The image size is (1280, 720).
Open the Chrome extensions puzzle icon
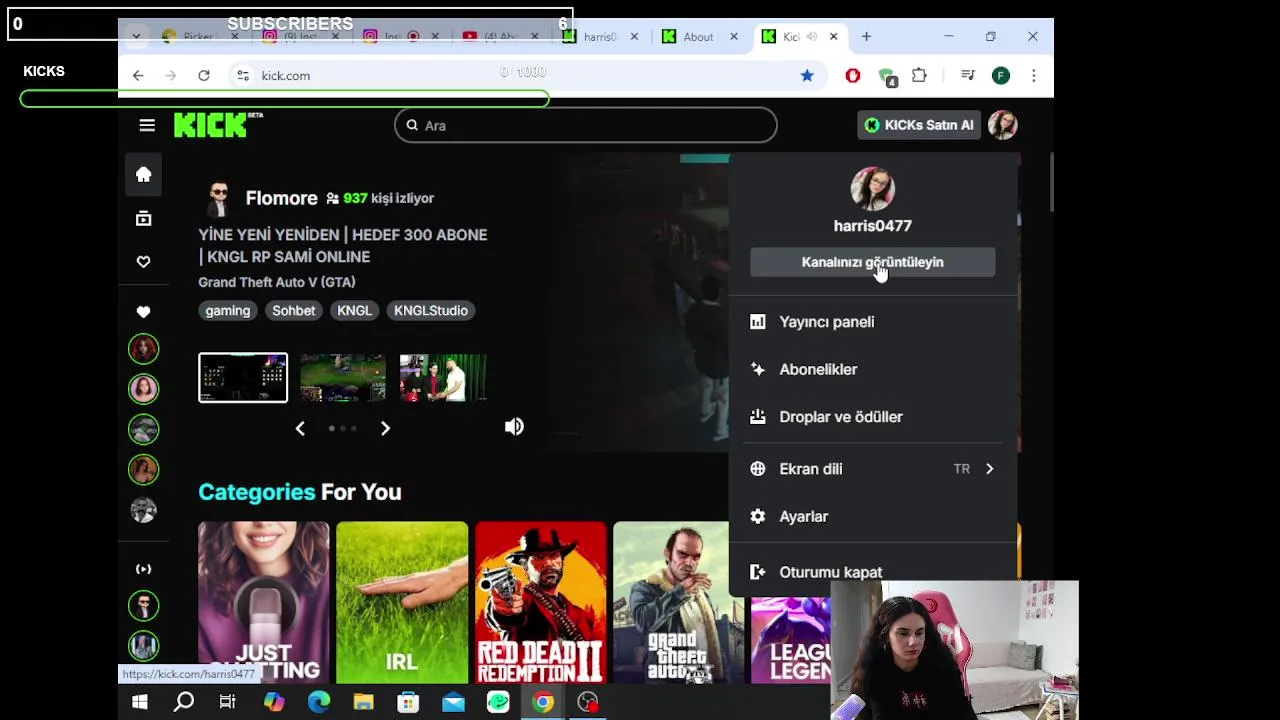point(919,75)
